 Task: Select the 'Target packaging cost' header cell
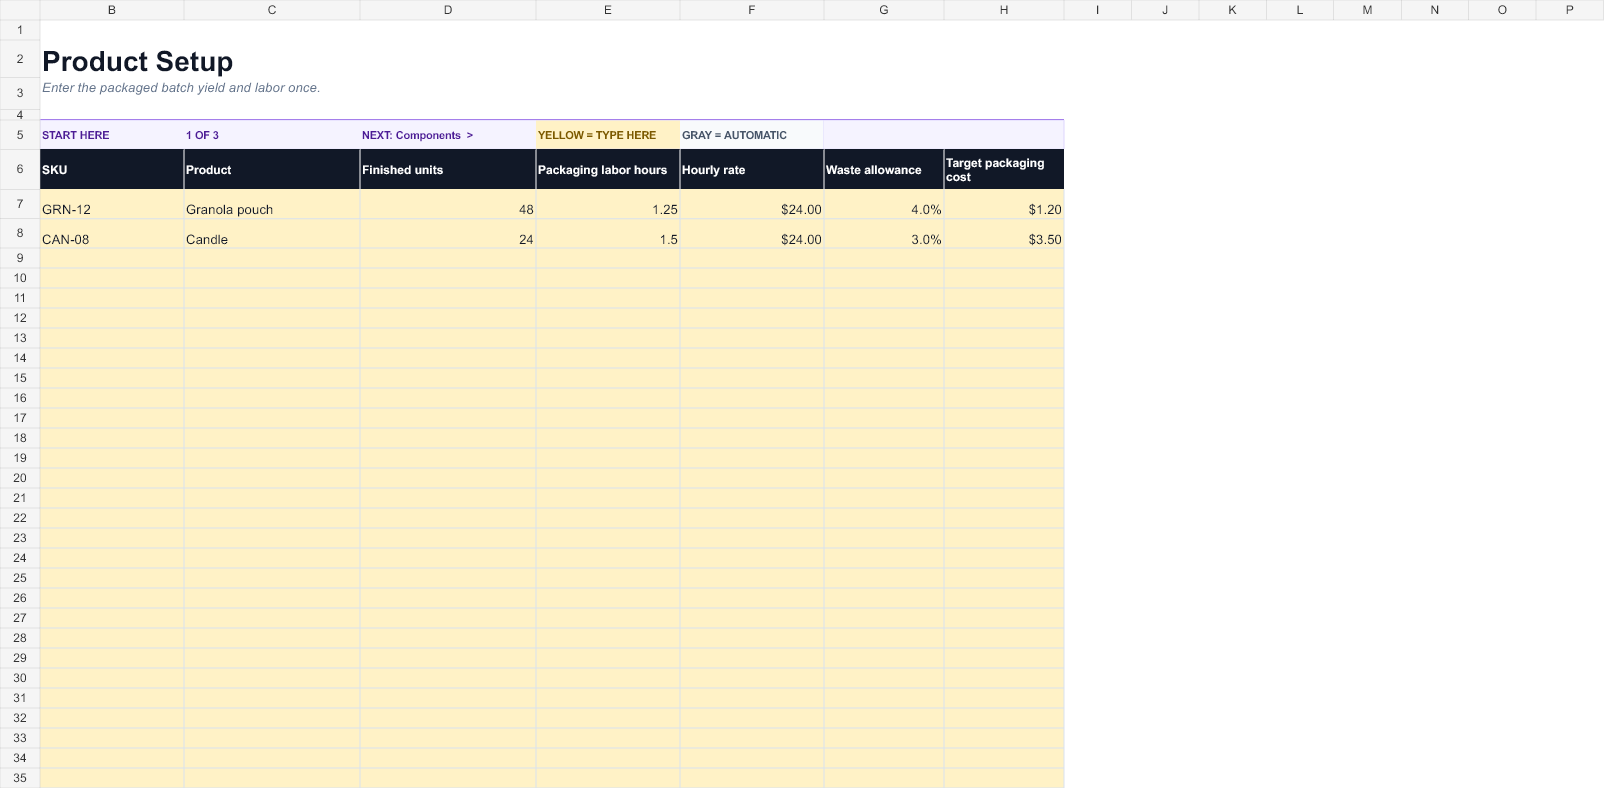point(1004,170)
